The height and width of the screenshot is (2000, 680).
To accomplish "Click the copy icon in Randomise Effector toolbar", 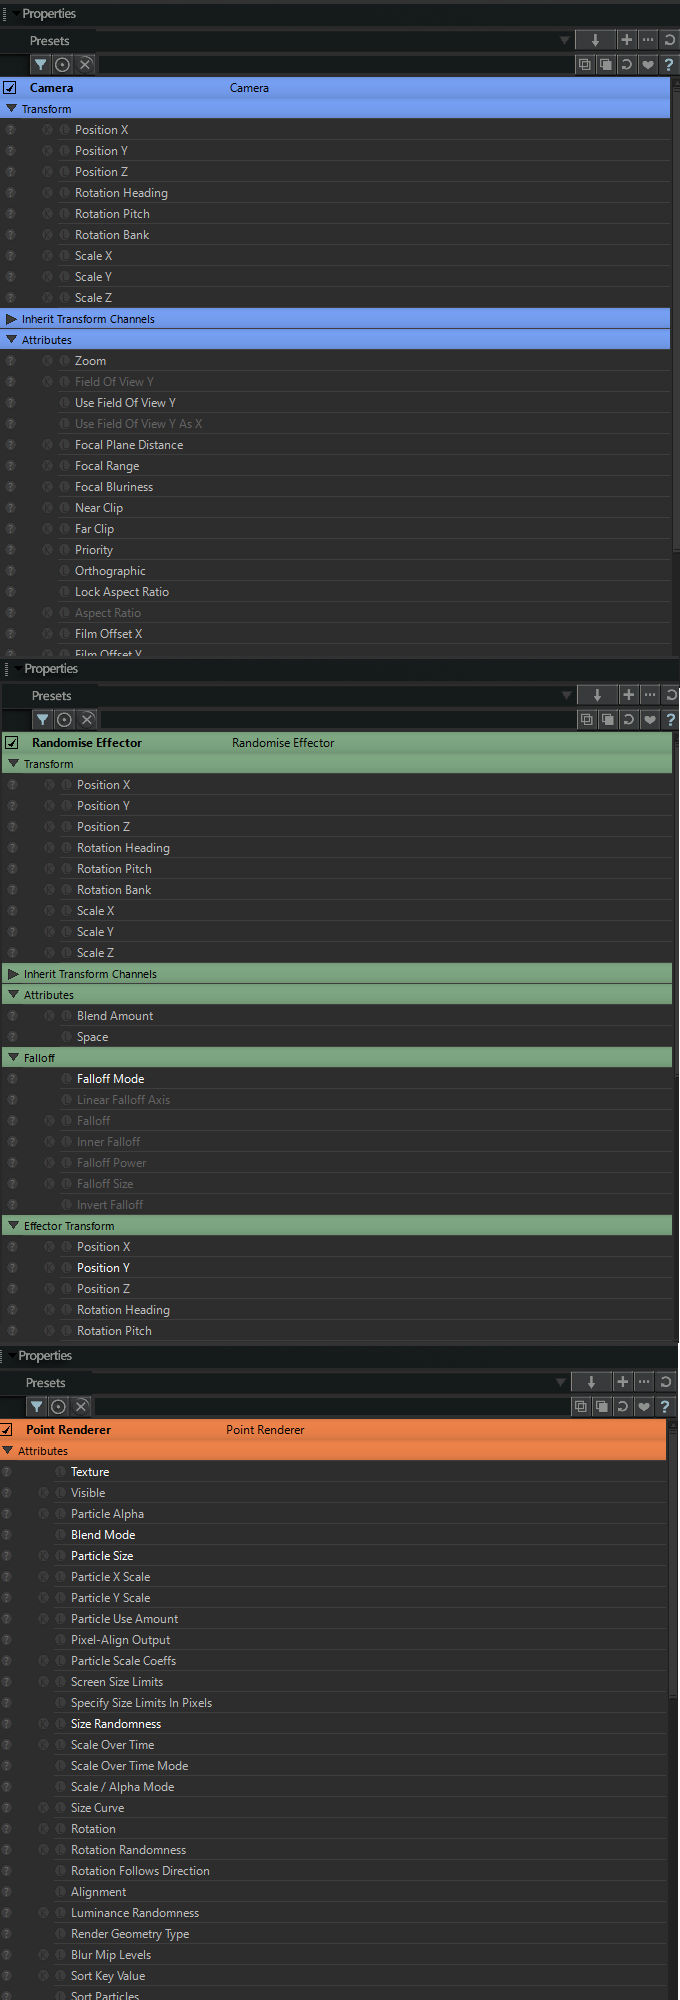I will click(x=587, y=719).
